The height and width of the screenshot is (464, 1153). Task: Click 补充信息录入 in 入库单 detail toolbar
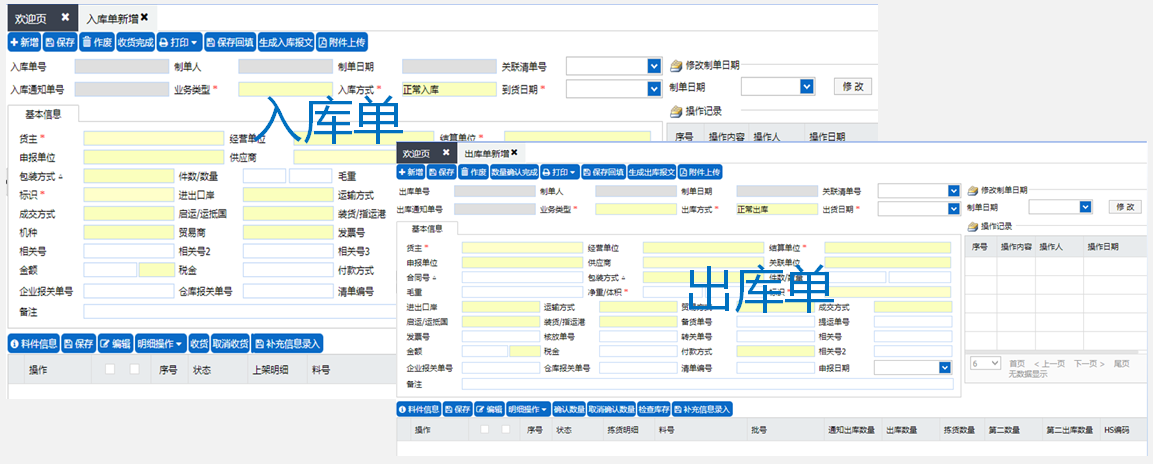pyautogui.click(x=287, y=343)
